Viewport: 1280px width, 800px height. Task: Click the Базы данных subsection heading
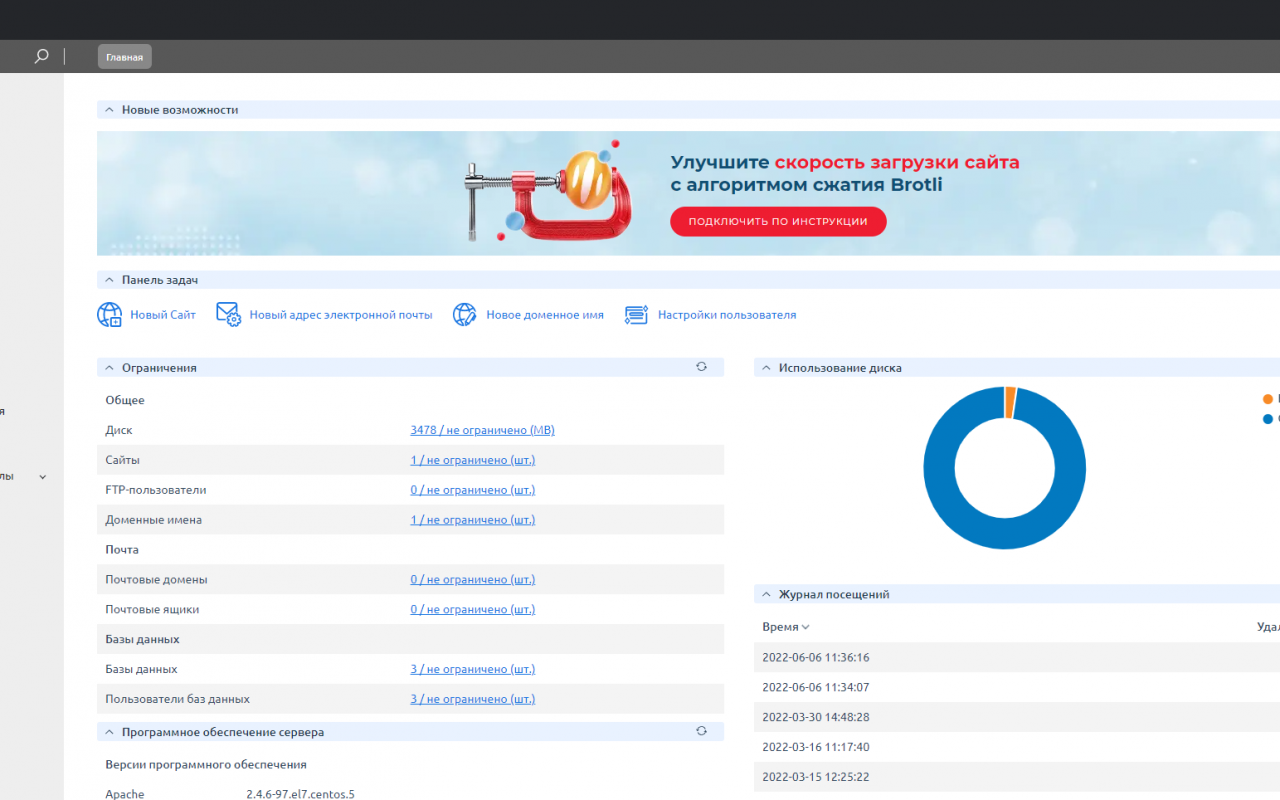(142, 639)
